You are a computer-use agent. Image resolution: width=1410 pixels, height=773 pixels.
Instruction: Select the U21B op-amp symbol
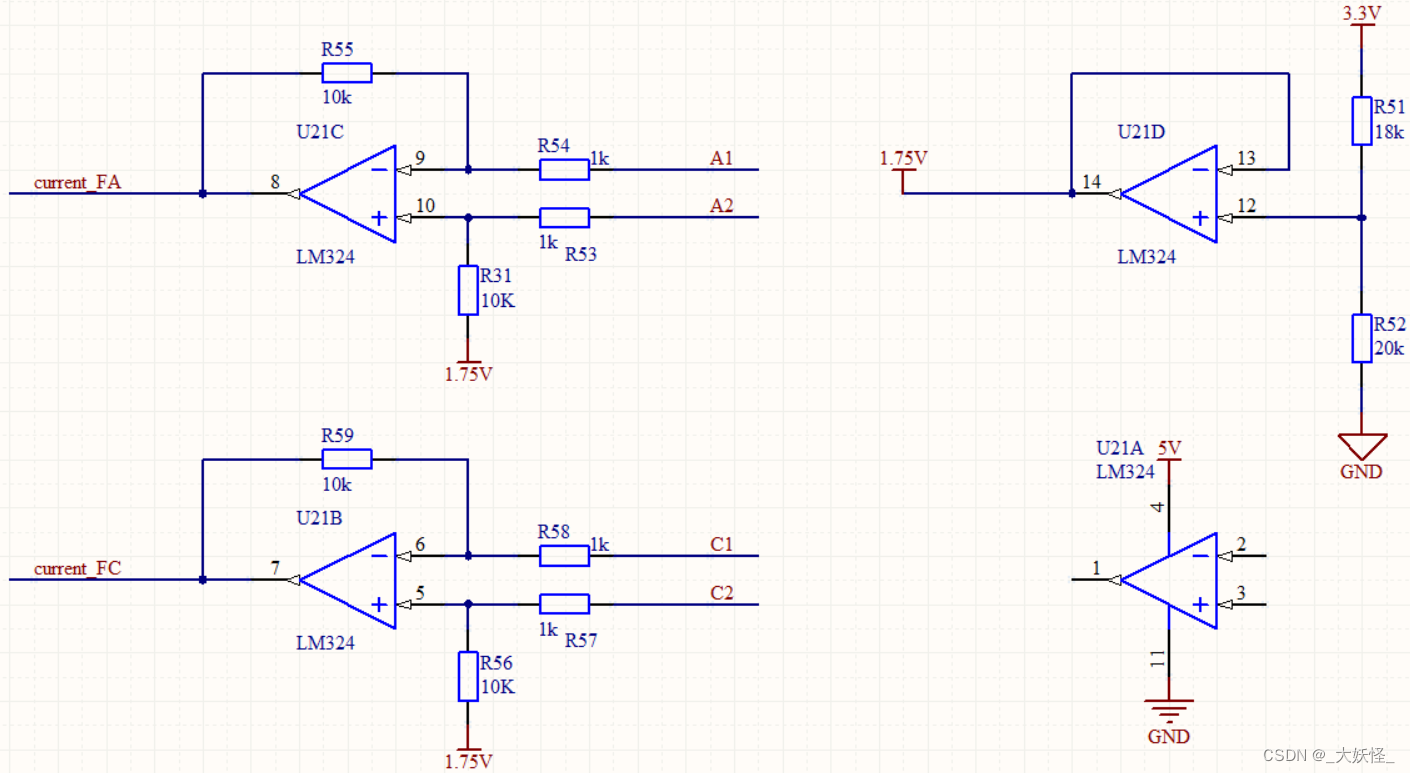pyautogui.click(x=350, y=580)
